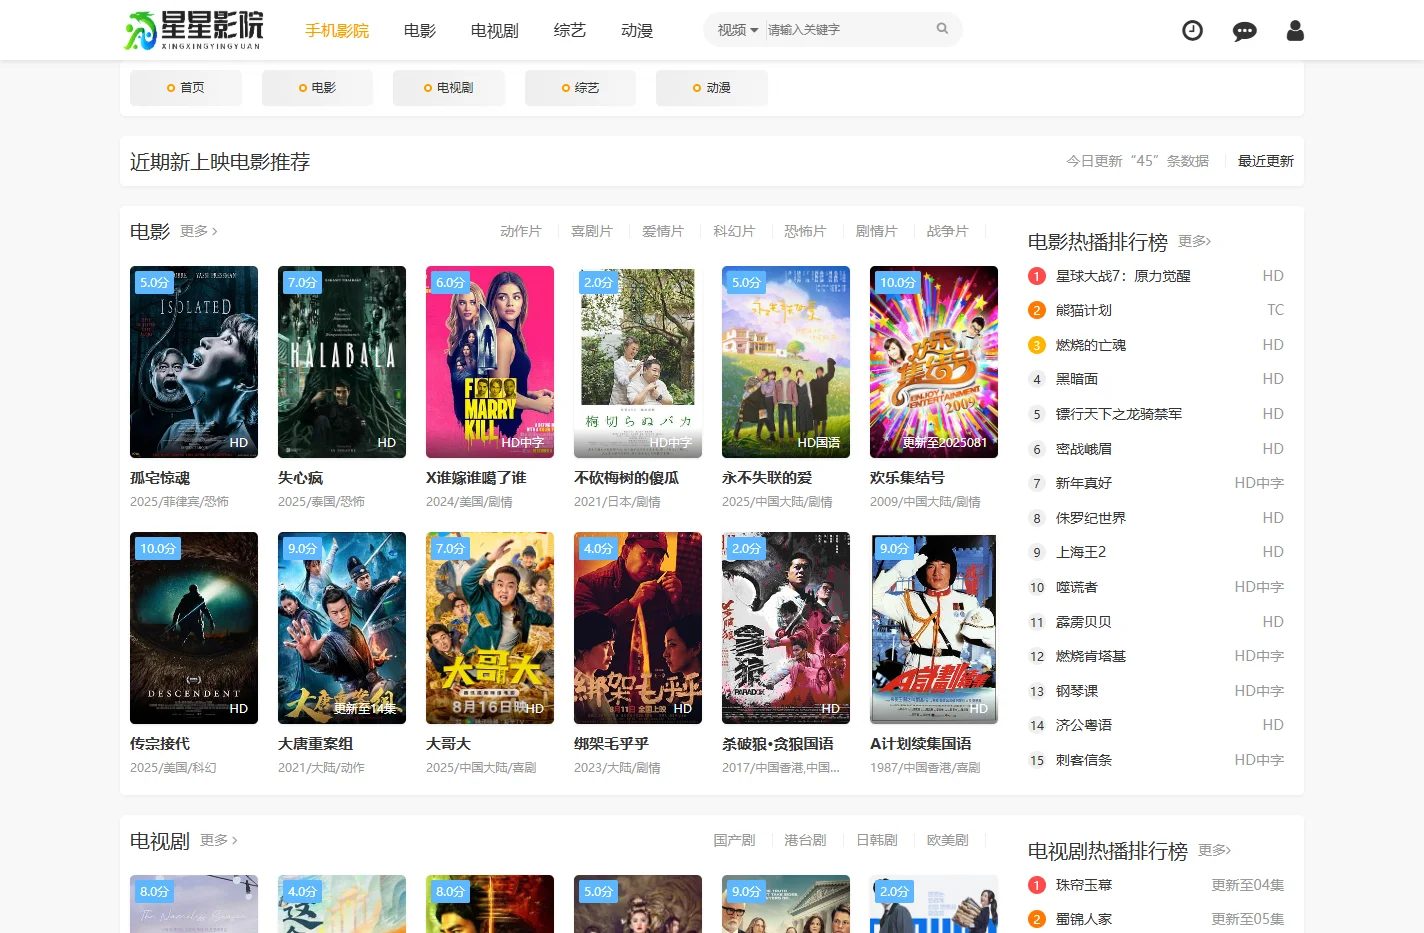1424x933 pixels.
Task: Open the 永不失联的爱 movie poster
Action: [x=786, y=362]
